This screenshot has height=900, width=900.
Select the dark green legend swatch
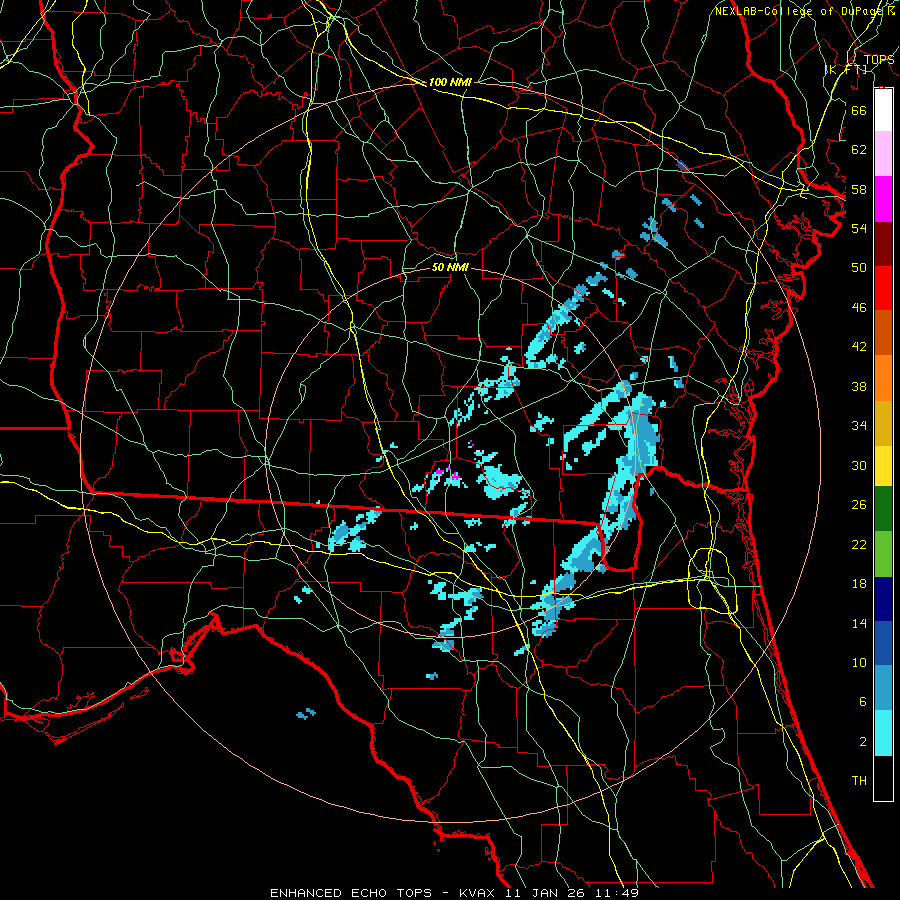883,509
